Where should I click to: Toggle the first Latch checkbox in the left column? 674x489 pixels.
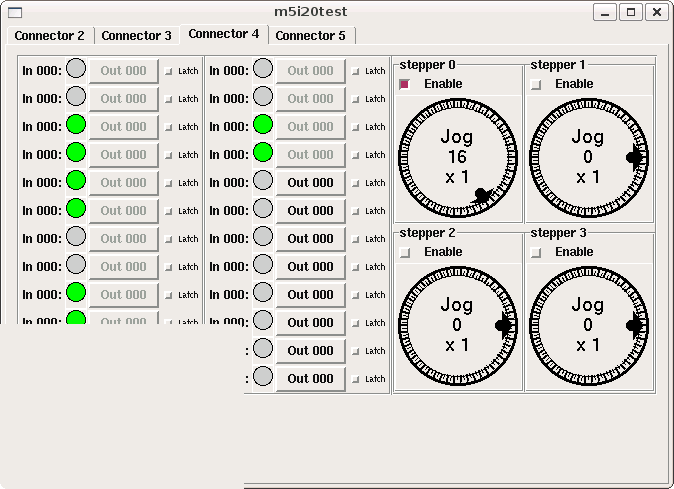tap(168, 71)
